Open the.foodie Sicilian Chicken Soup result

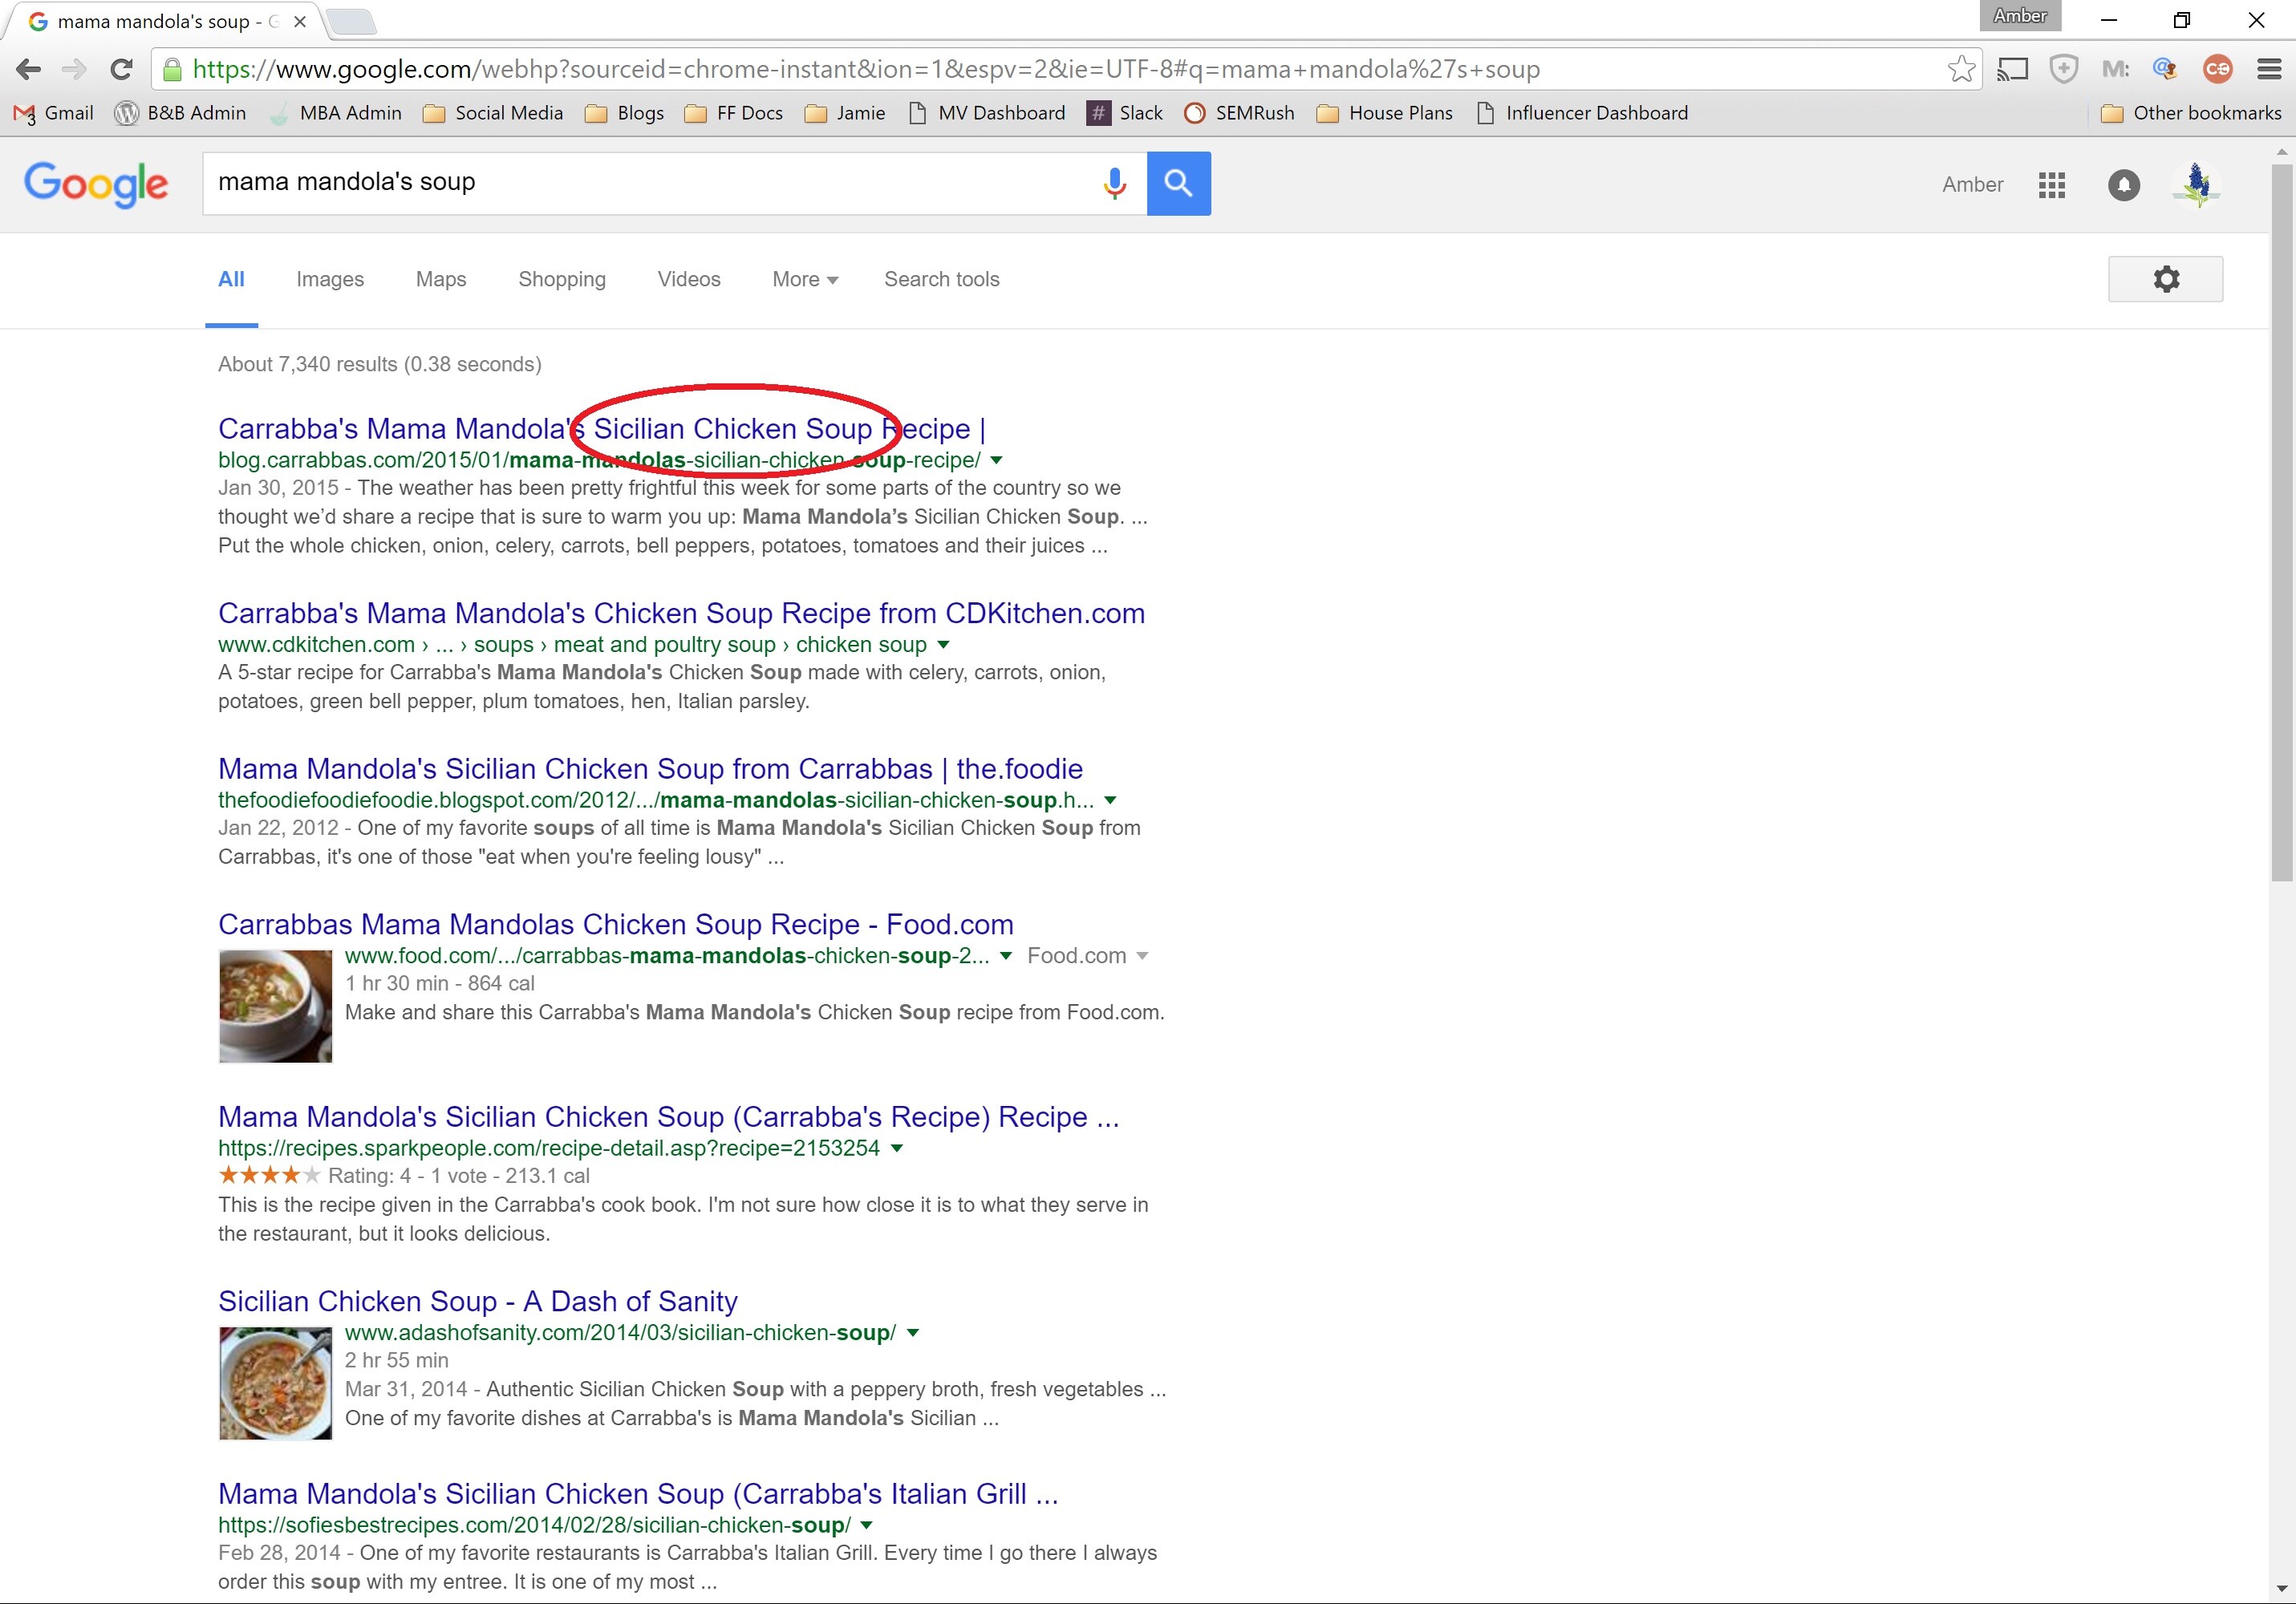pos(650,769)
